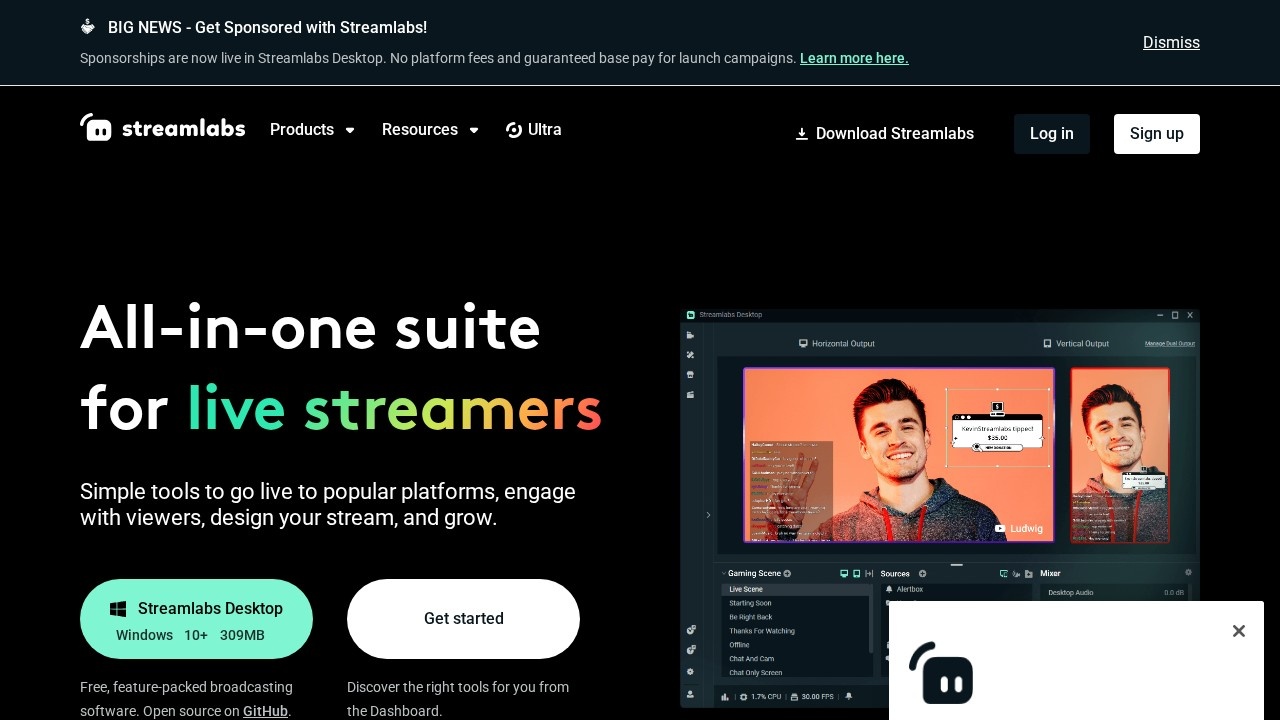Add a new source with the plus icon
Screen dimensions: 1280x720
coord(922,574)
